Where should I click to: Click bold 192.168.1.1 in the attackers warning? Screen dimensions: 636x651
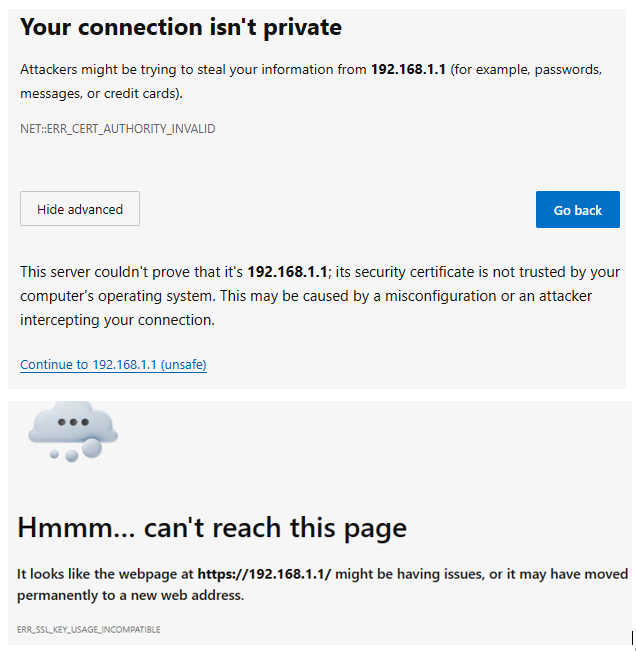(x=408, y=70)
